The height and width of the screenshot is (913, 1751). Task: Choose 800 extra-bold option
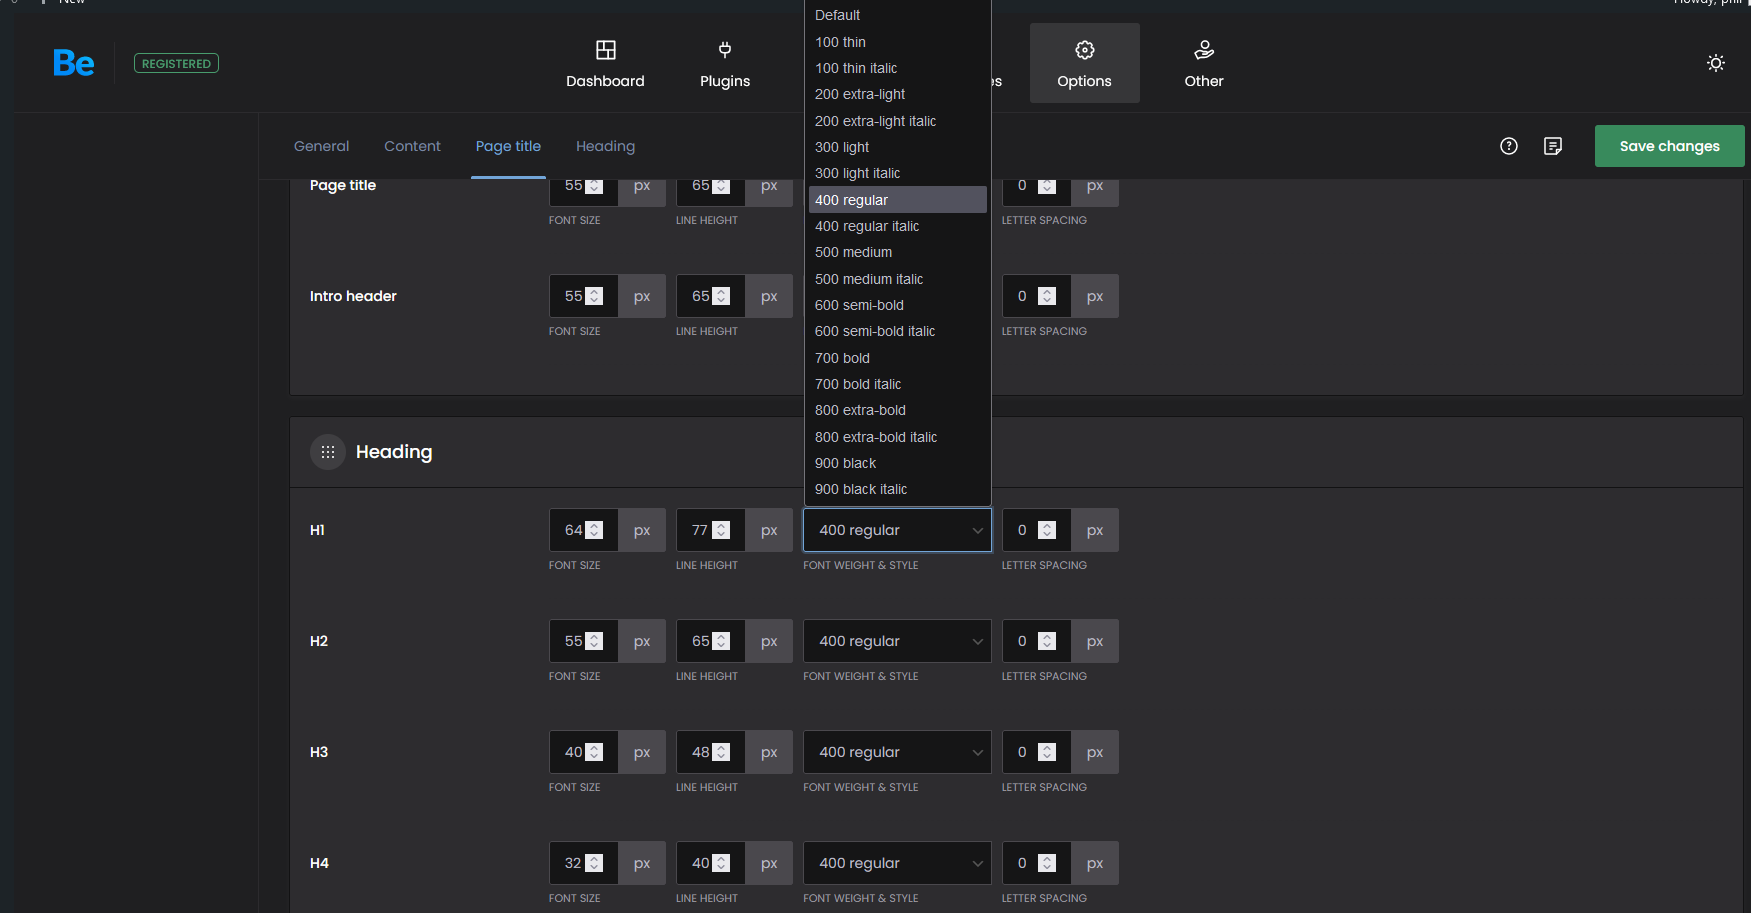(898, 410)
